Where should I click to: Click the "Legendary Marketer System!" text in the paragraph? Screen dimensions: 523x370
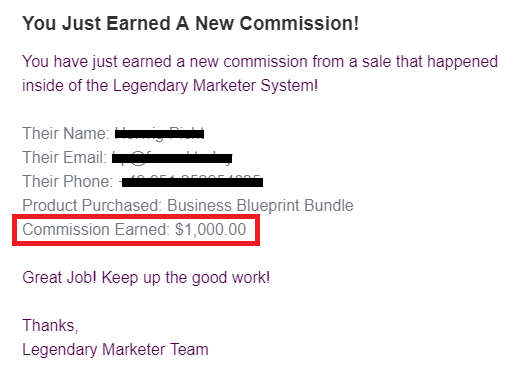point(215,86)
